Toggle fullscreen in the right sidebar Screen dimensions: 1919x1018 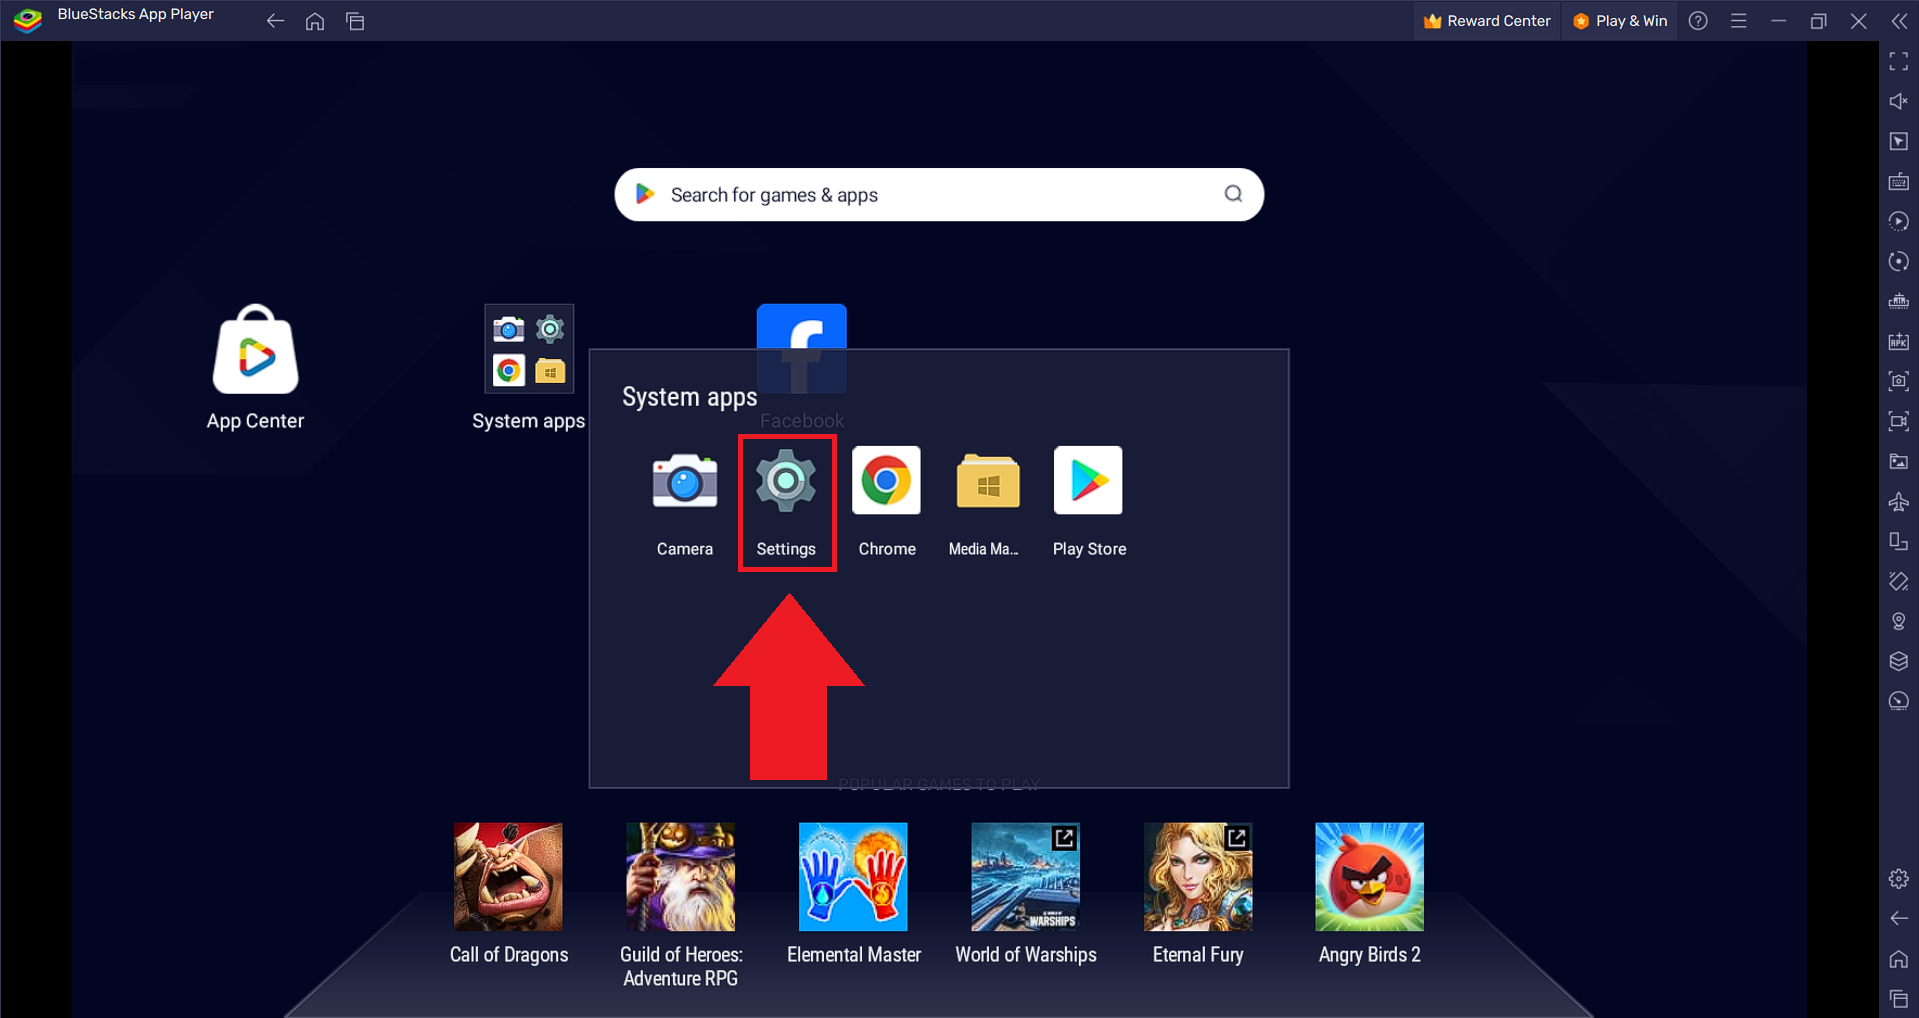(x=1899, y=62)
